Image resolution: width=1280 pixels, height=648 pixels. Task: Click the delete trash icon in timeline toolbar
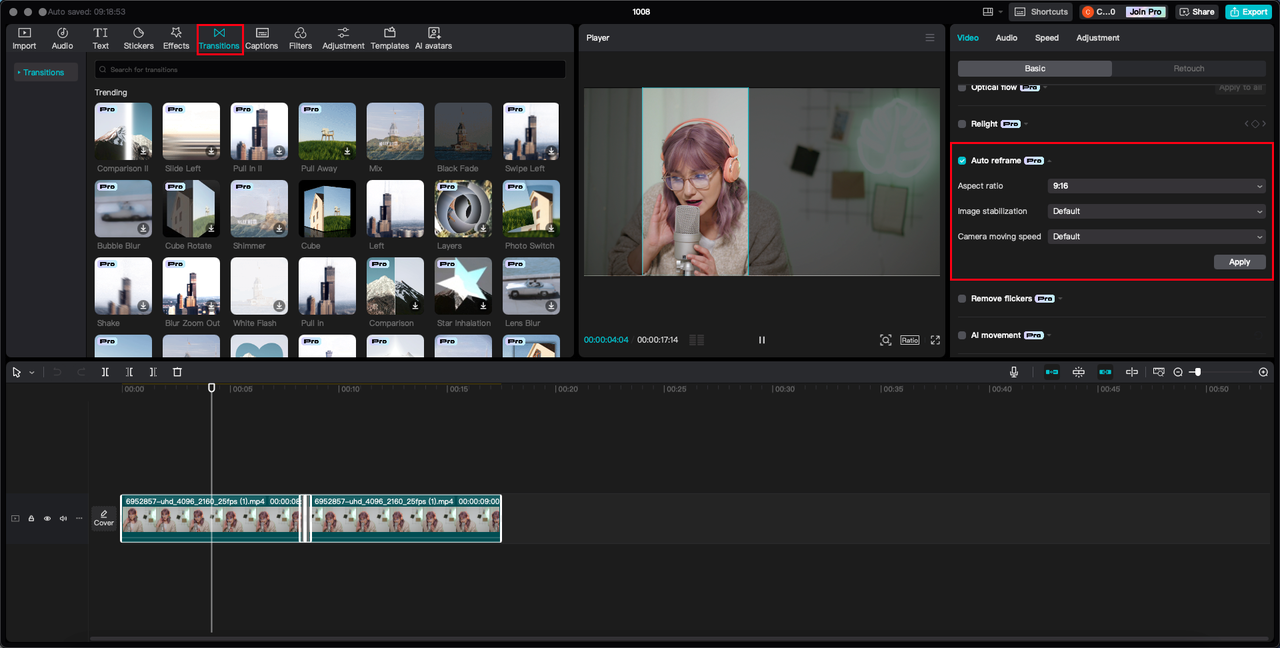[x=177, y=372]
